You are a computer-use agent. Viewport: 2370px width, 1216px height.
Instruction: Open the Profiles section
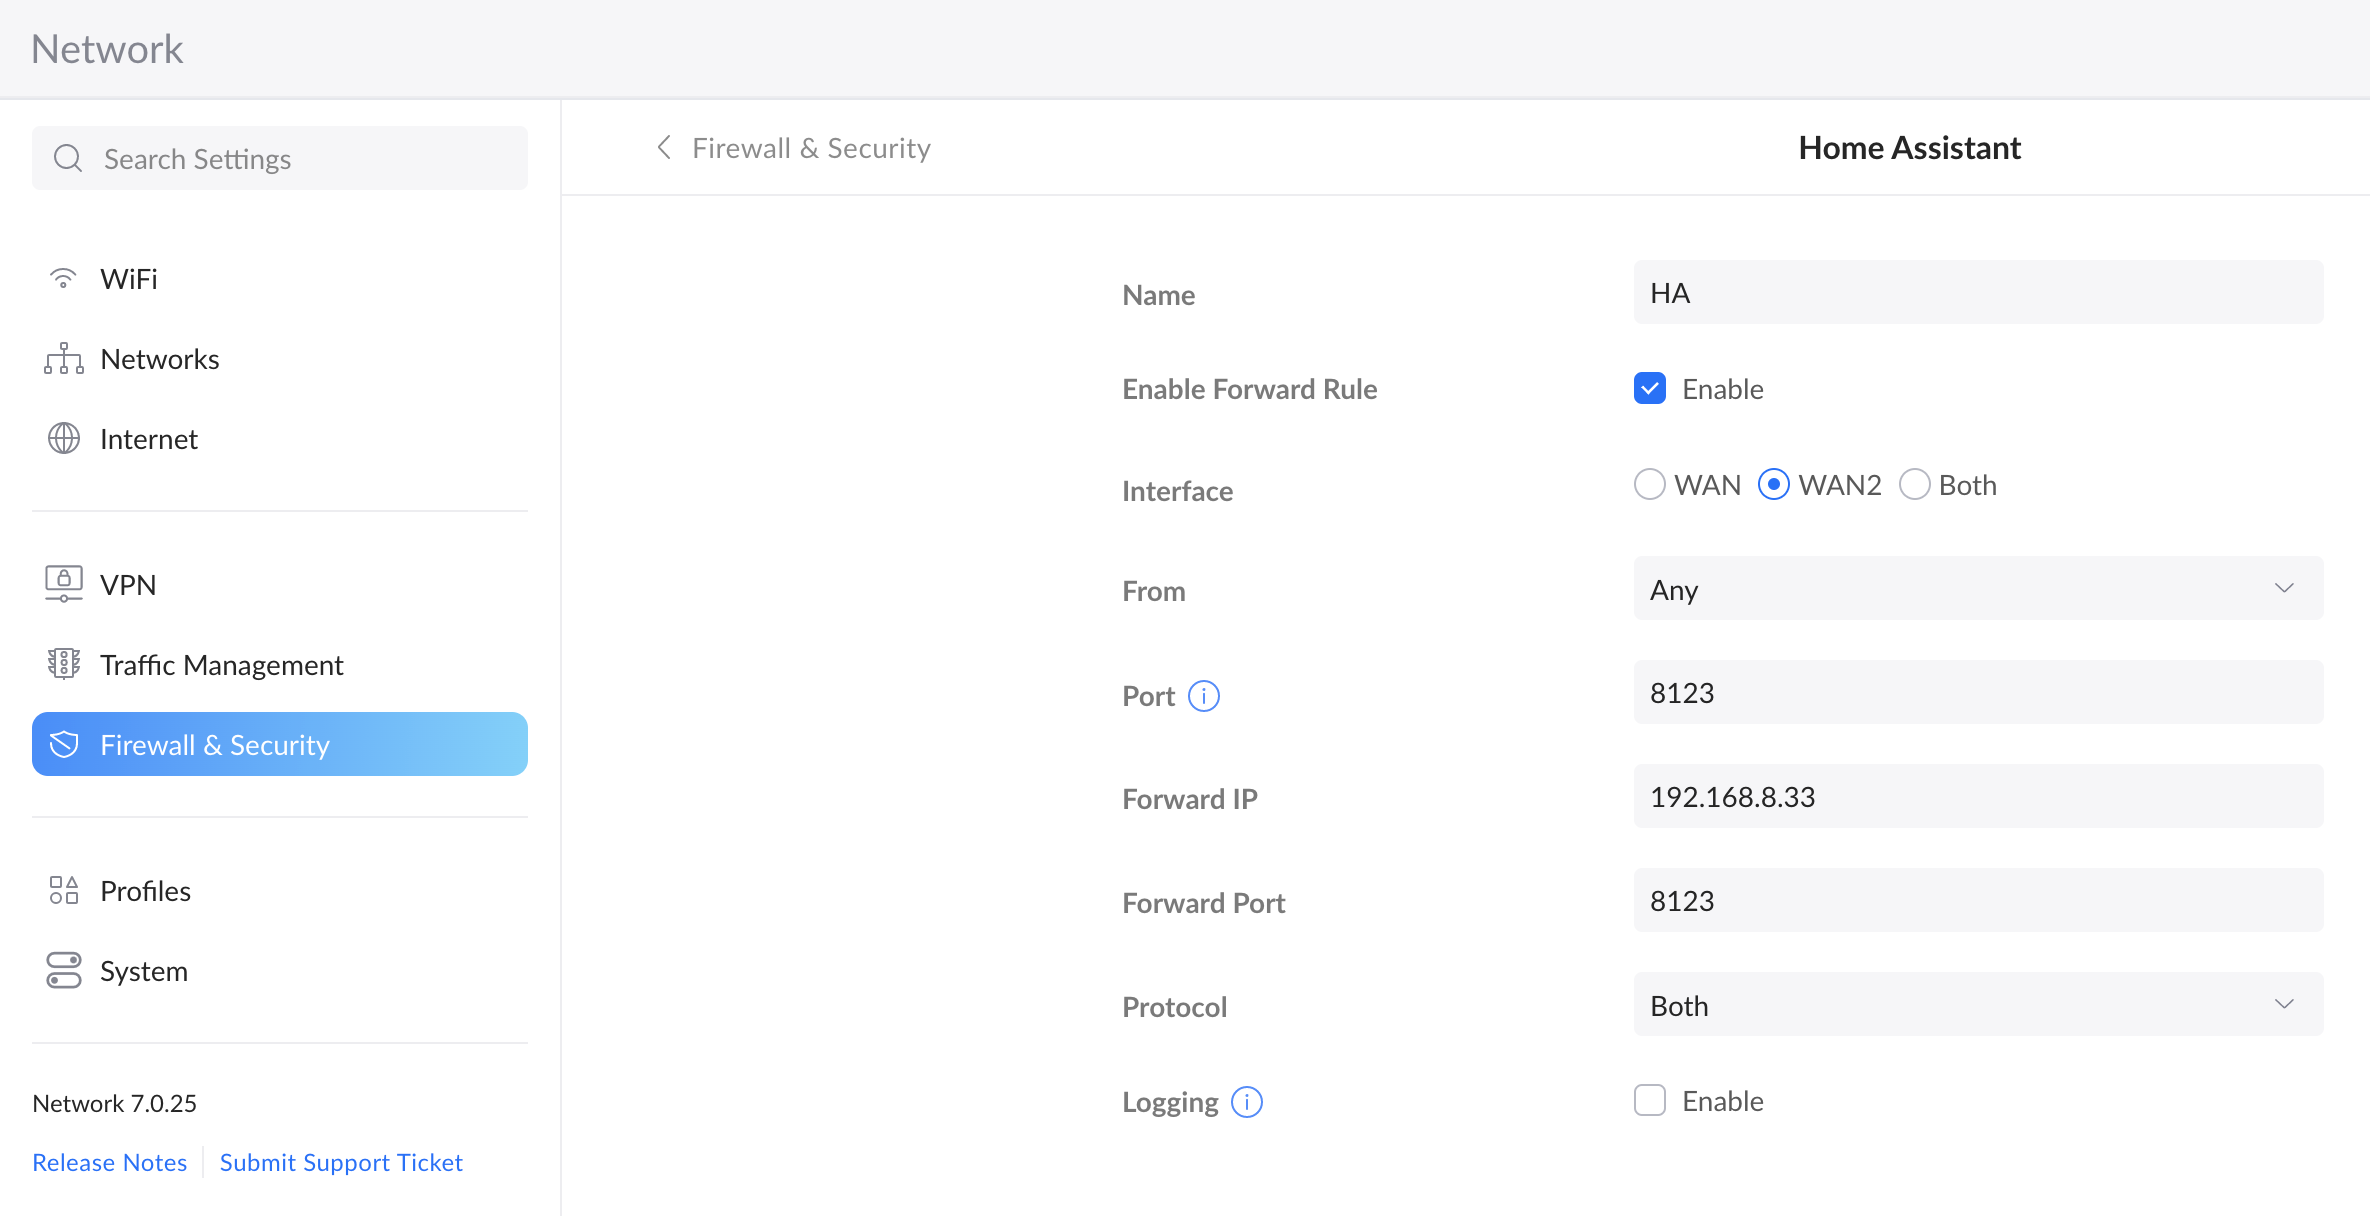(280, 890)
